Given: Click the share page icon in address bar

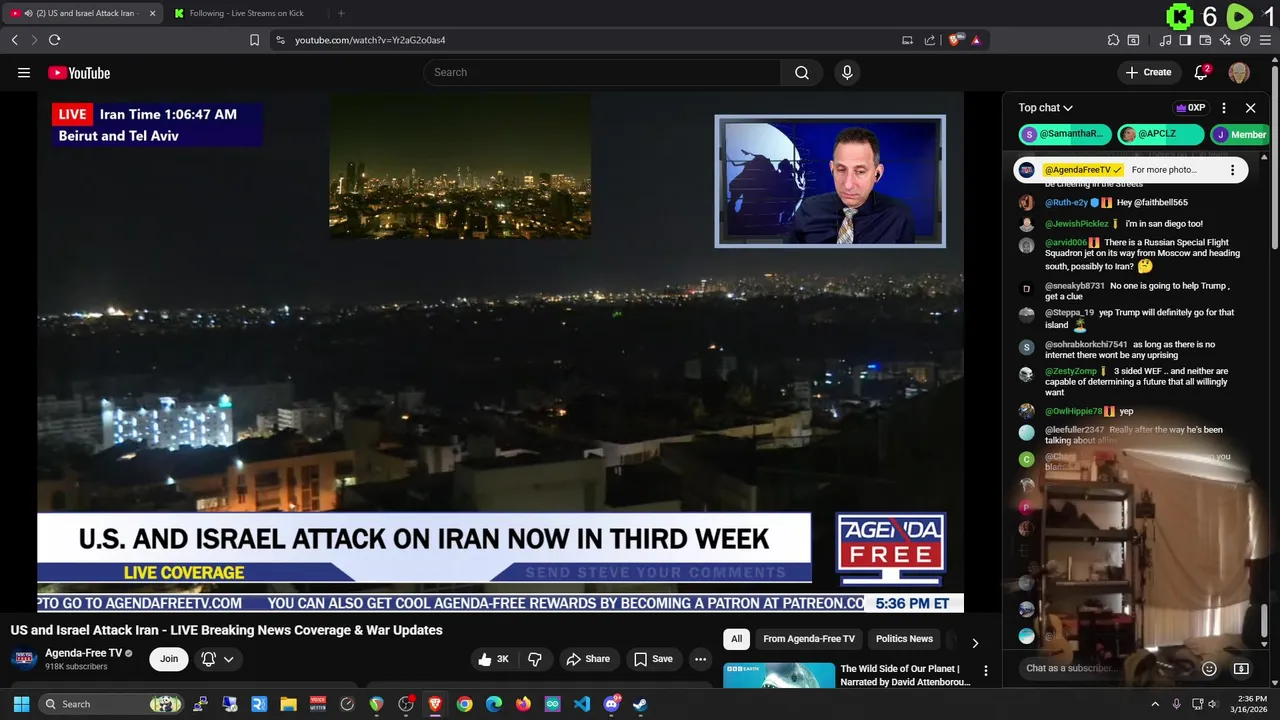Looking at the screenshot, I should click(x=930, y=40).
